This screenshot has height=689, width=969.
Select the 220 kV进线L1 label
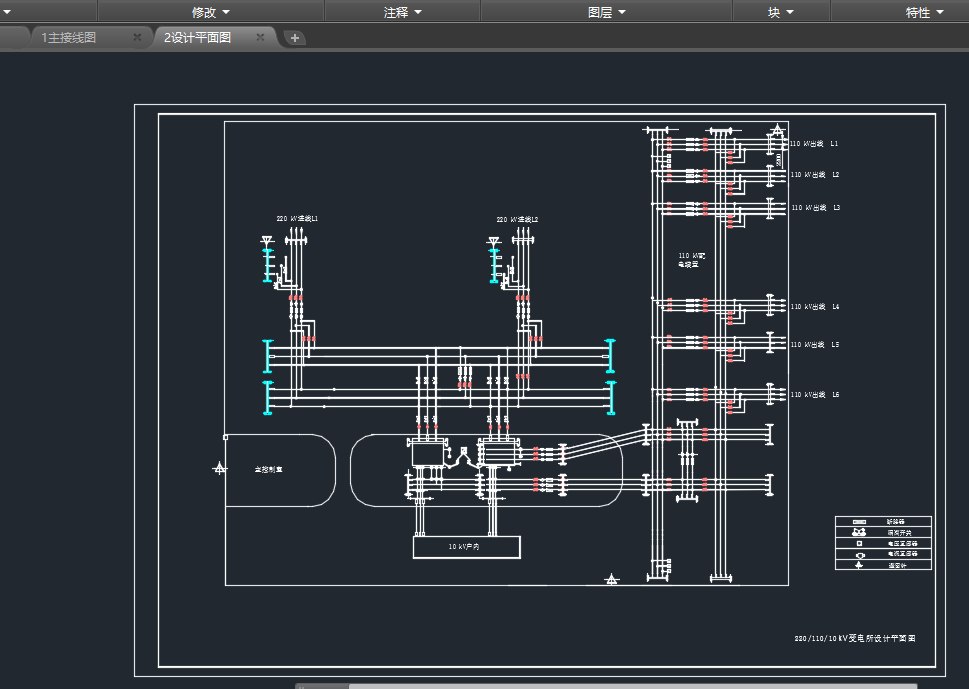(297, 218)
